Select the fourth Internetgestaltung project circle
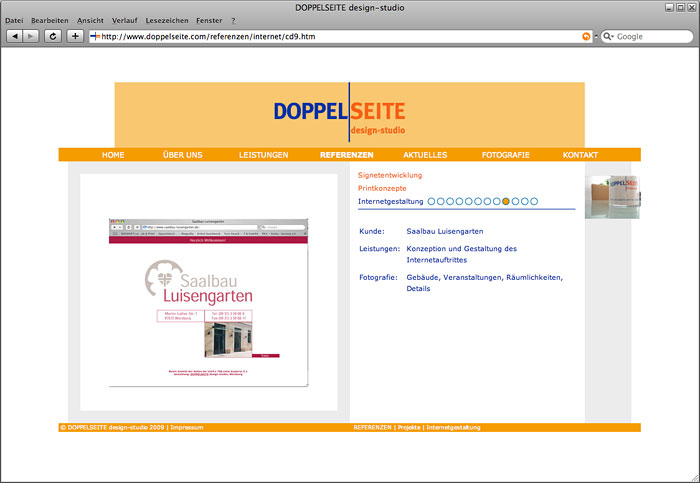700x483 pixels. point(459,201)
